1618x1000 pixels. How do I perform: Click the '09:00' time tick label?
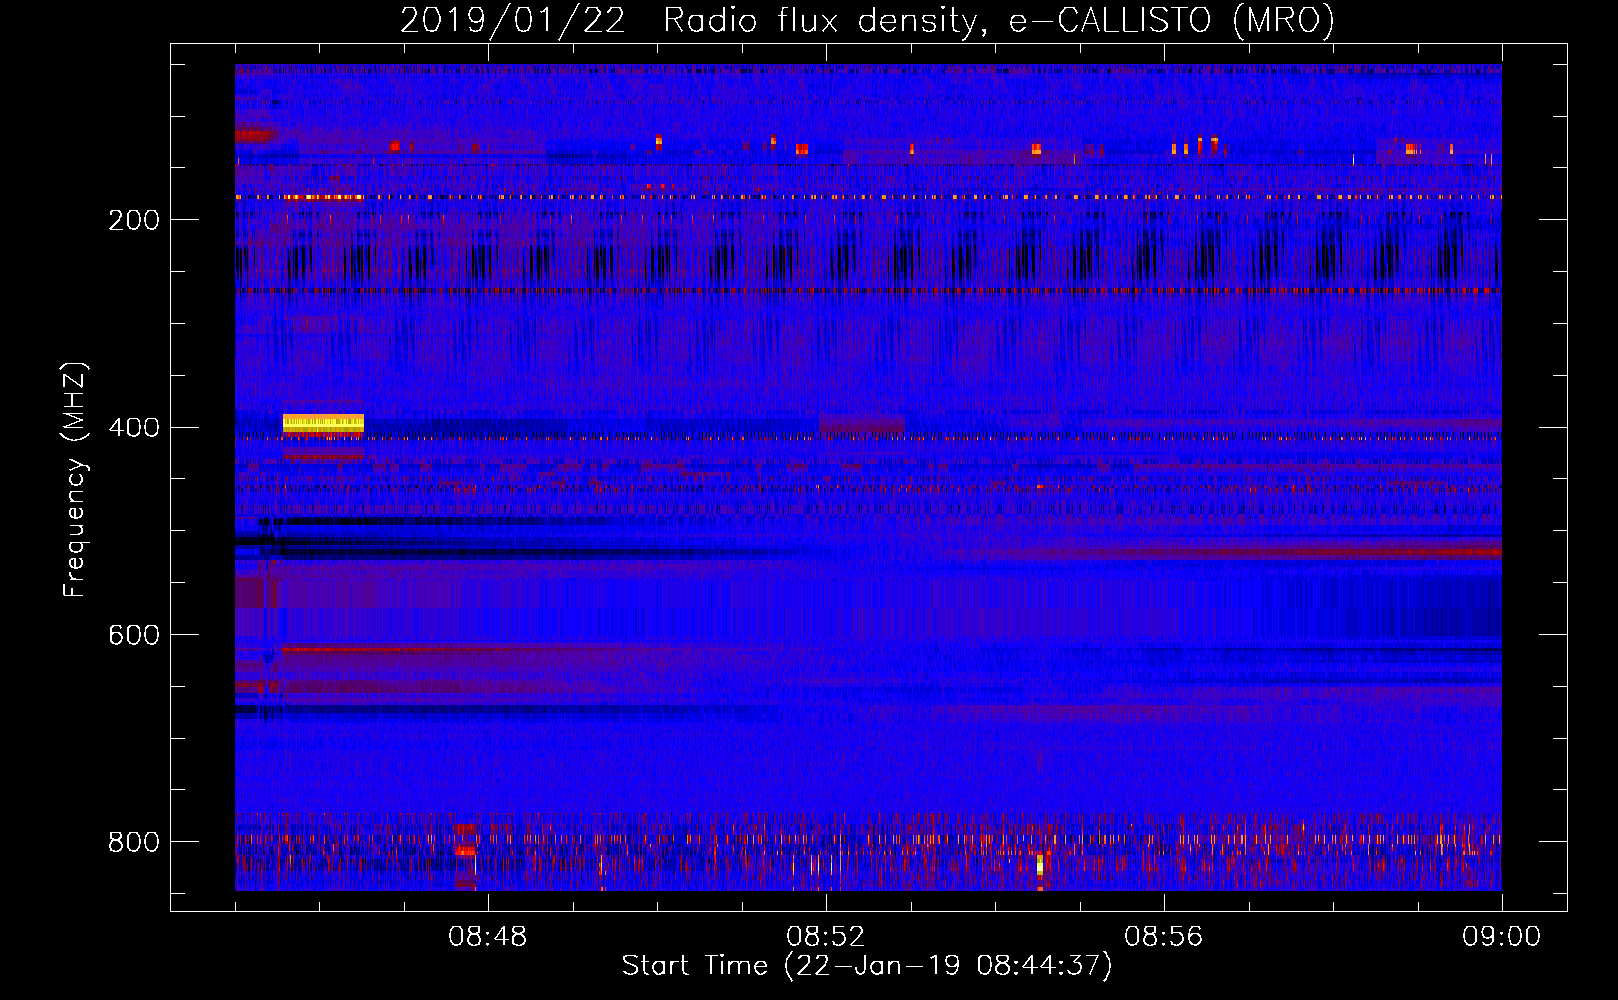point(1502,937)
